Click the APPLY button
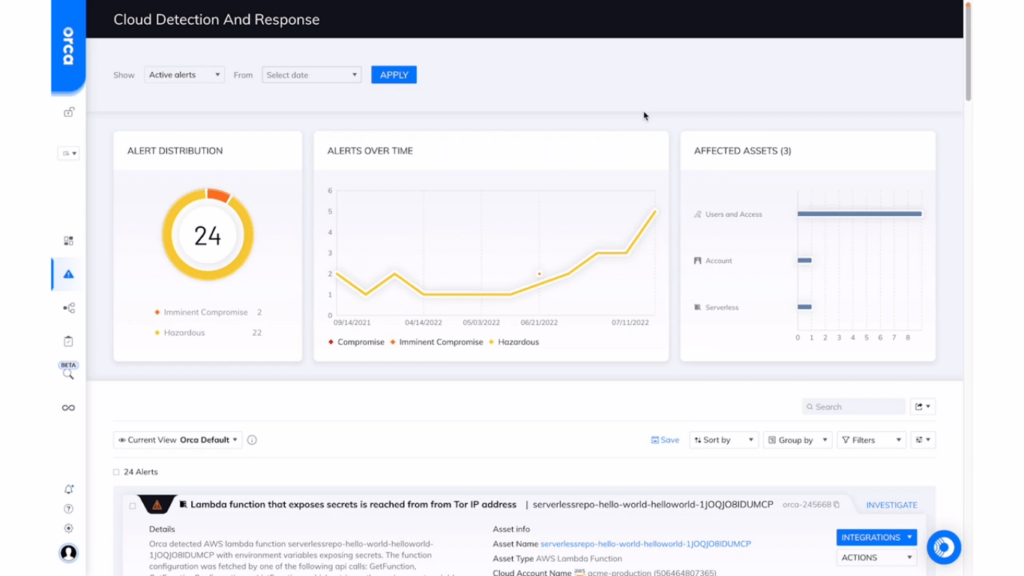Screen dimensions: 1024x576 393,74
